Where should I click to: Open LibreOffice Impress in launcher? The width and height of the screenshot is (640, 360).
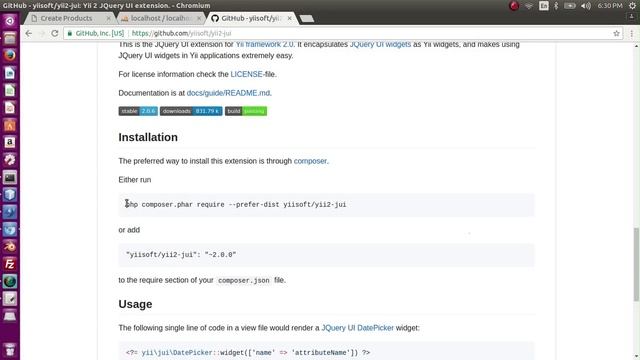(10, 108)
